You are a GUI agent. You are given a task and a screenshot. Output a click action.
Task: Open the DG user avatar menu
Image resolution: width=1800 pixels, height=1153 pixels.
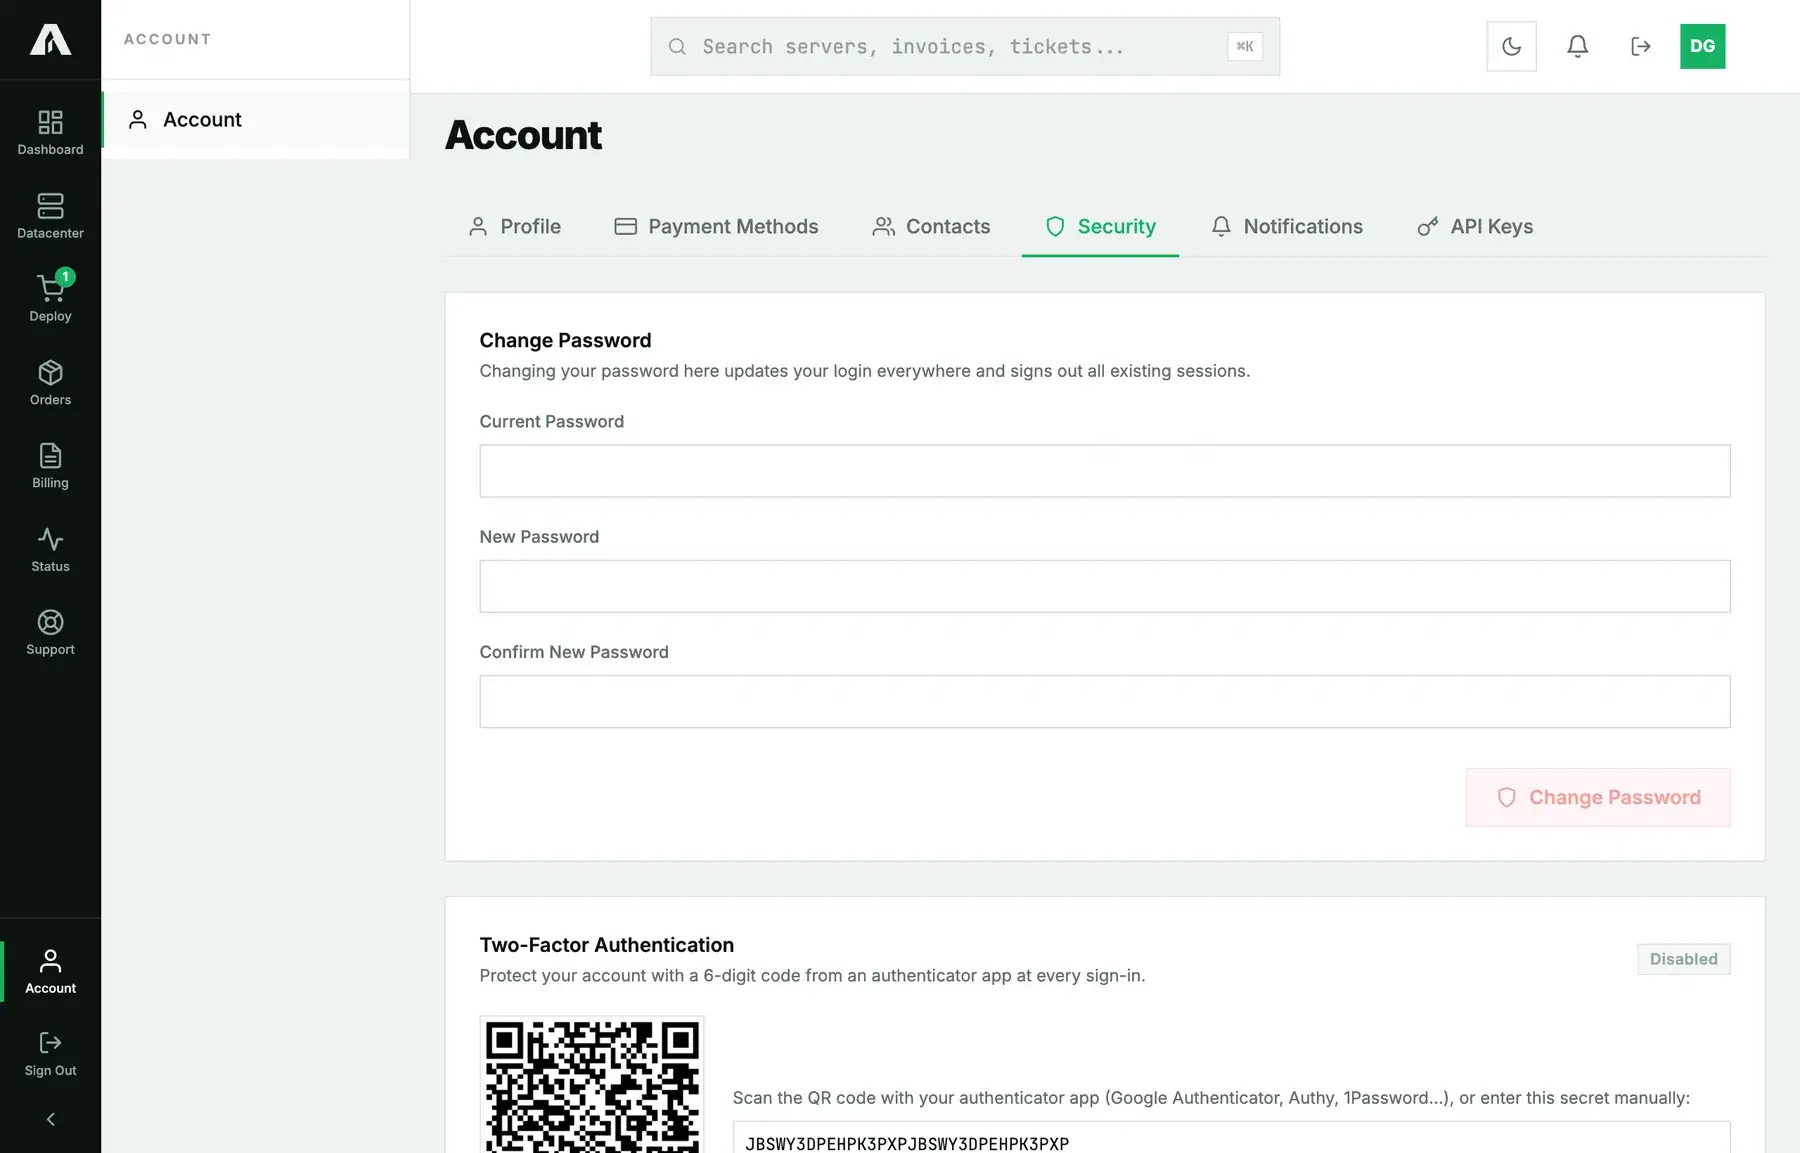pyautogui.click(x=1702, y=46)
